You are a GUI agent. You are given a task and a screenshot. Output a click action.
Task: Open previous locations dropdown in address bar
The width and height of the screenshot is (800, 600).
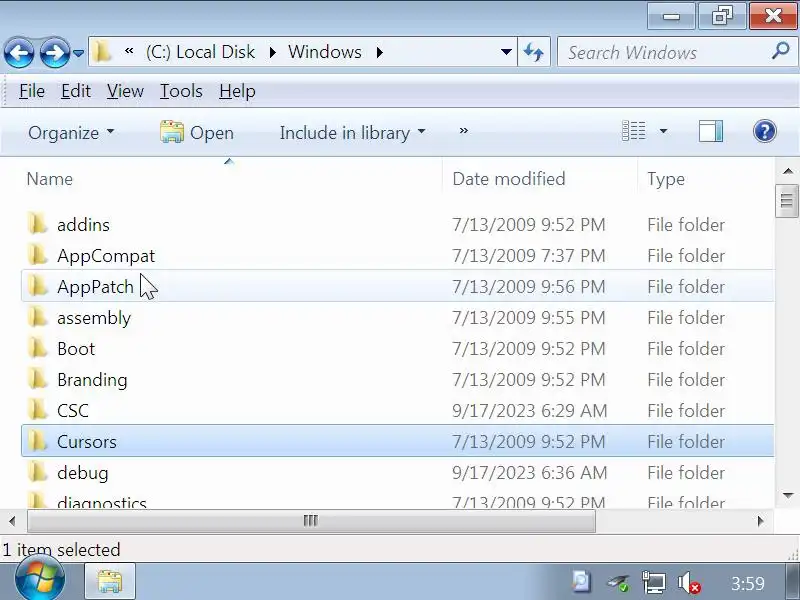point(506,52)
